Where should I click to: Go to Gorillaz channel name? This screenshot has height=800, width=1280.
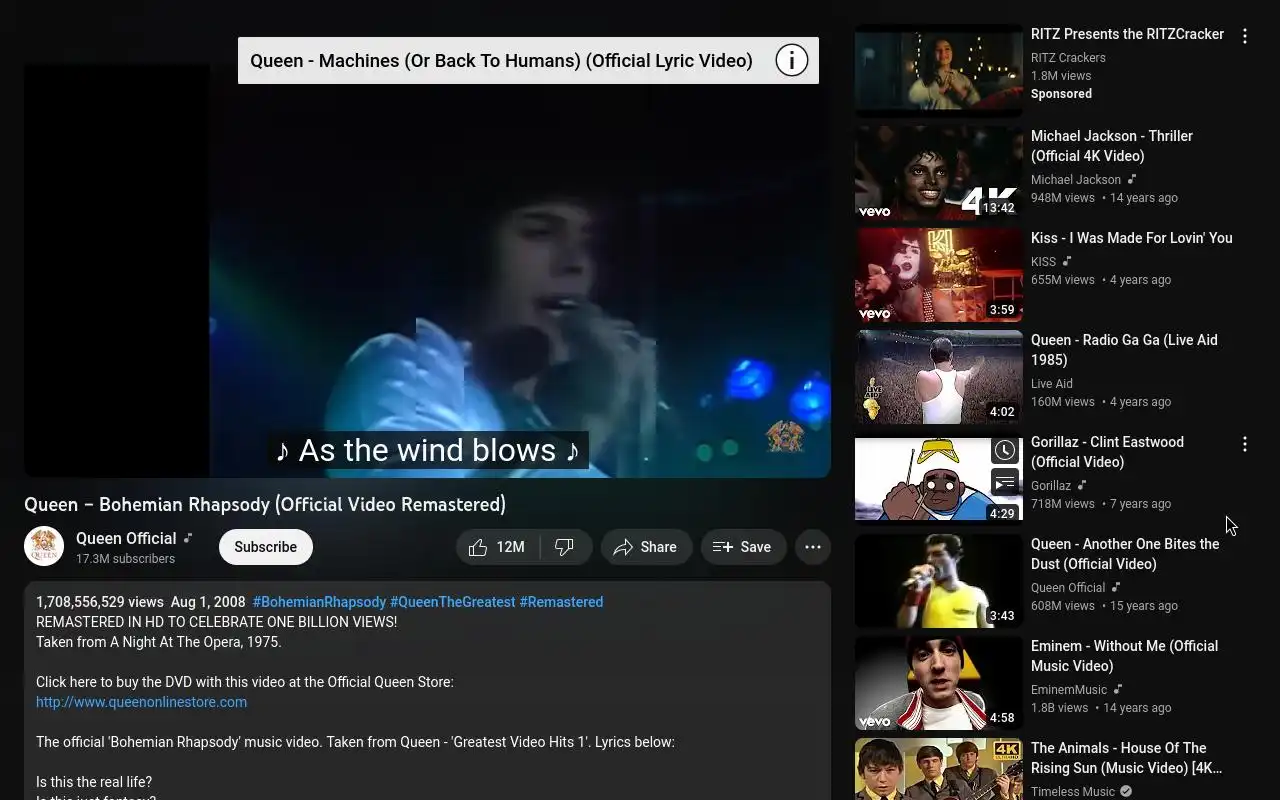pyautogui.click(x=1051, y=486)
